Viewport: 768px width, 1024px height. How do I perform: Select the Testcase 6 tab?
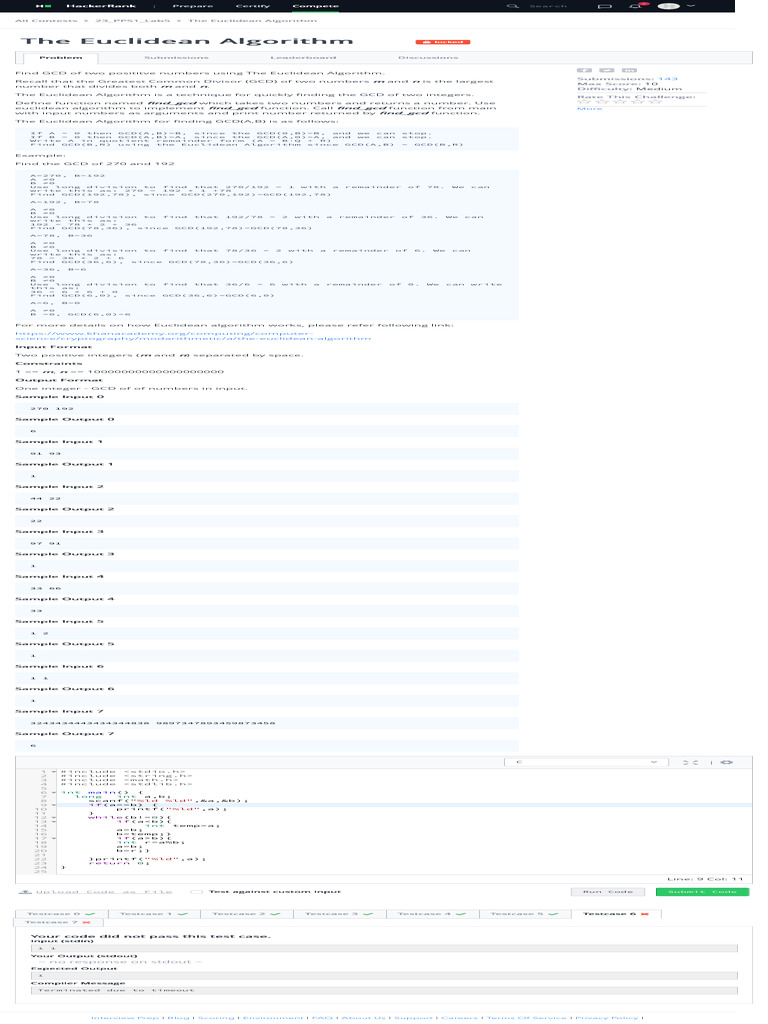point(616,914)
